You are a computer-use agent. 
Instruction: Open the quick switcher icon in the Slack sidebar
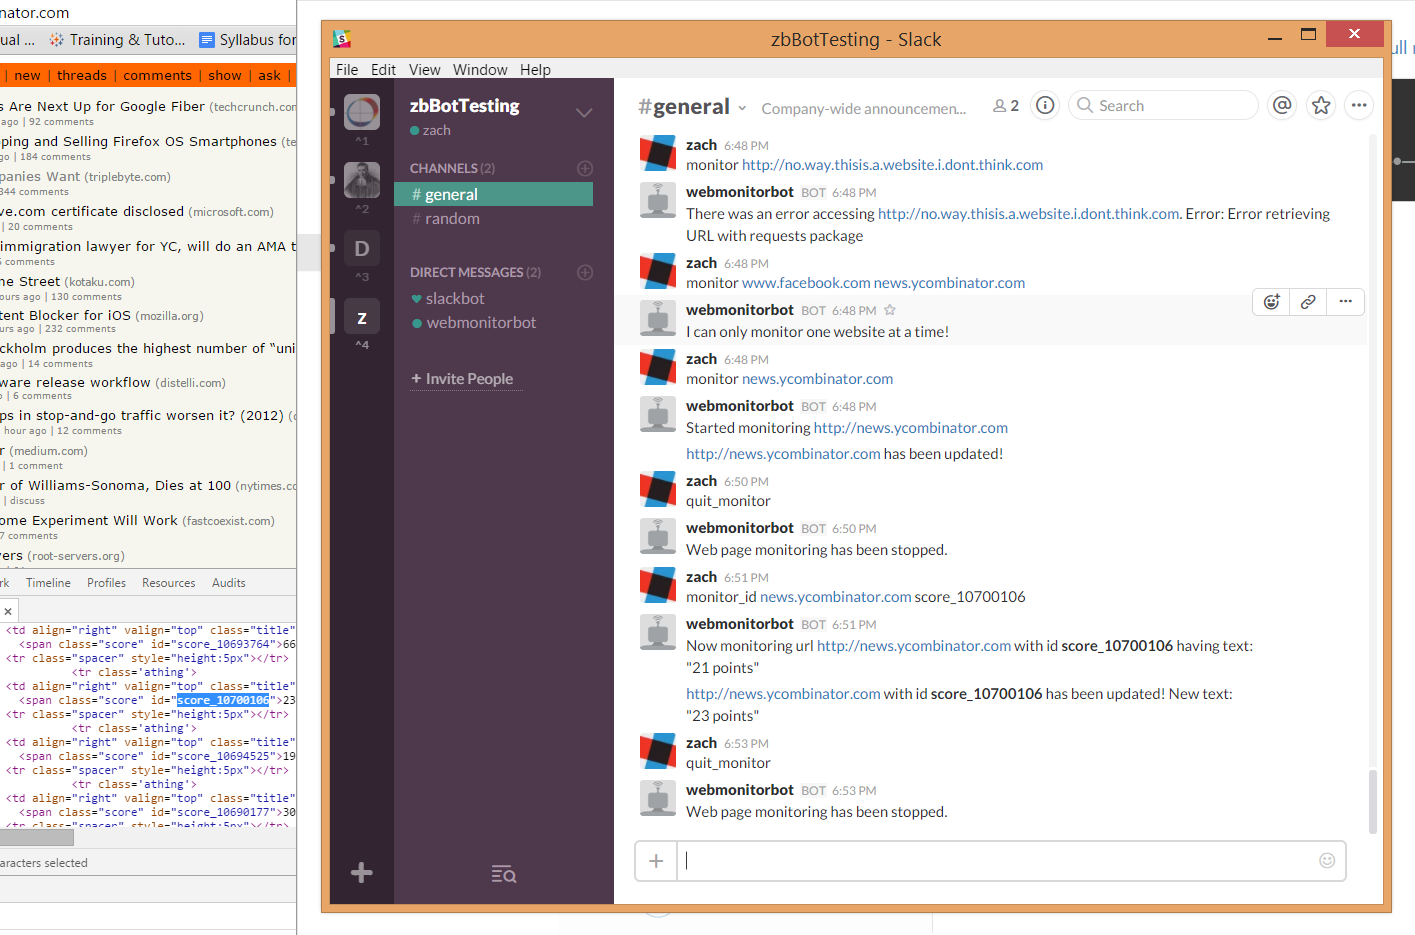504,874
